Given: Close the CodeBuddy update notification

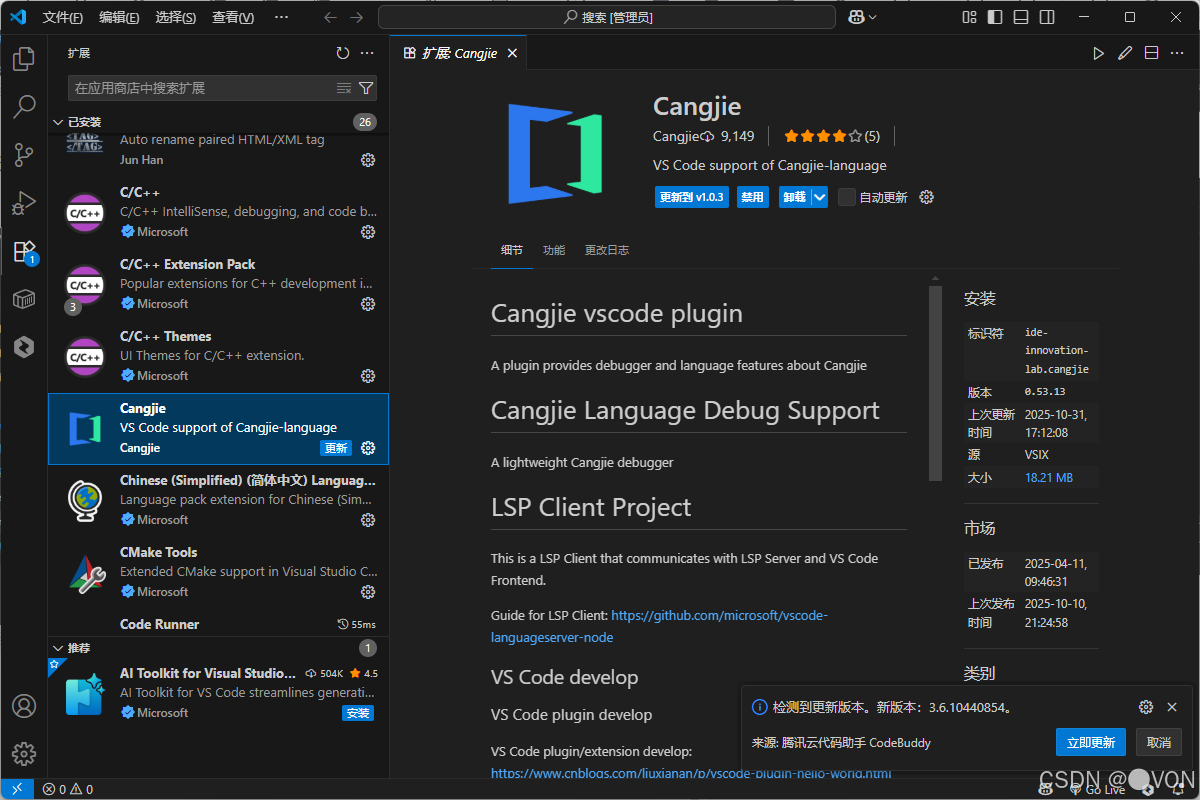Looking at the screenshot, I should pos(1172,707).
